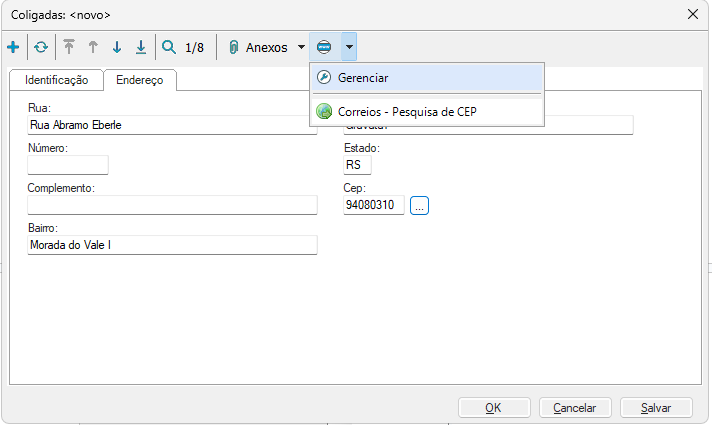Go to the first record arrow
The height and width of the screenshot is (425, 712).
69,47
